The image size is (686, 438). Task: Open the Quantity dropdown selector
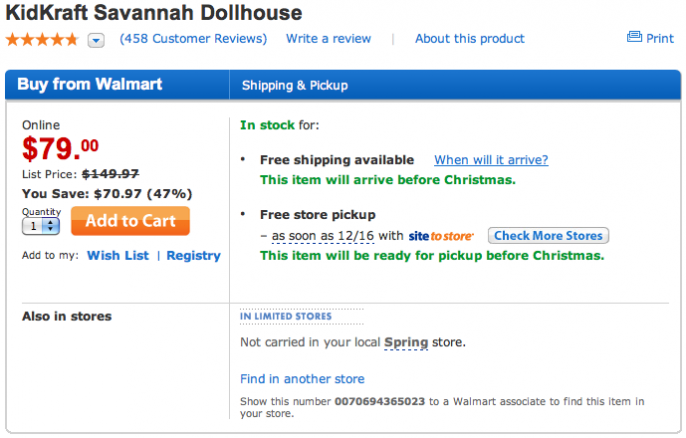pyautogui.click(x=41, y=226)
